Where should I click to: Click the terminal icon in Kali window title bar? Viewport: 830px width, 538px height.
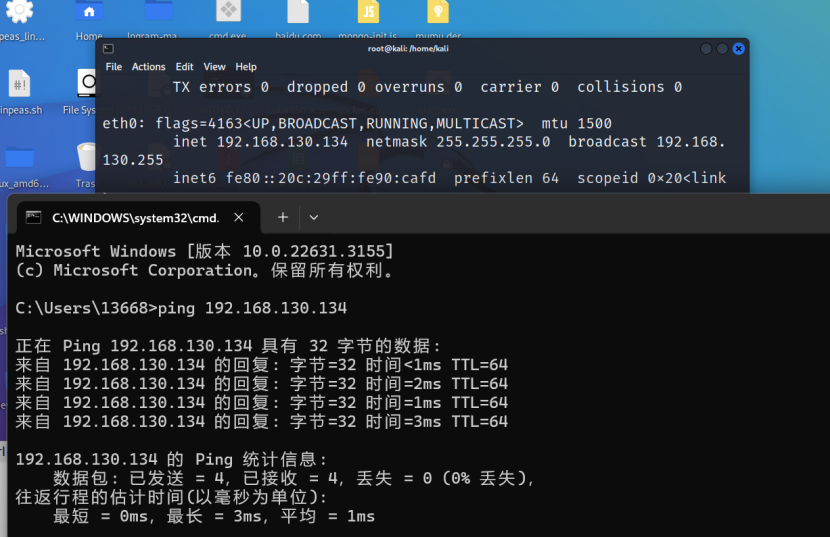pyautogui.click(x=109, y=49)
